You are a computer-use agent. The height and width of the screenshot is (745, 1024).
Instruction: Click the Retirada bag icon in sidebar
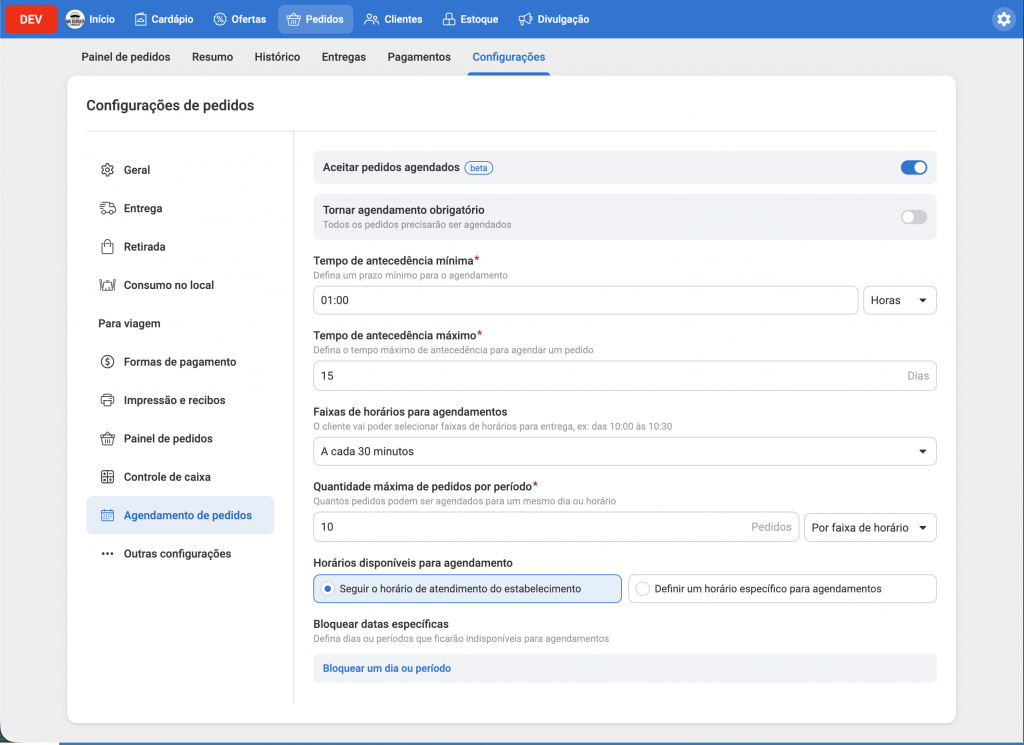pyautogui.click(x=108, y=246)
